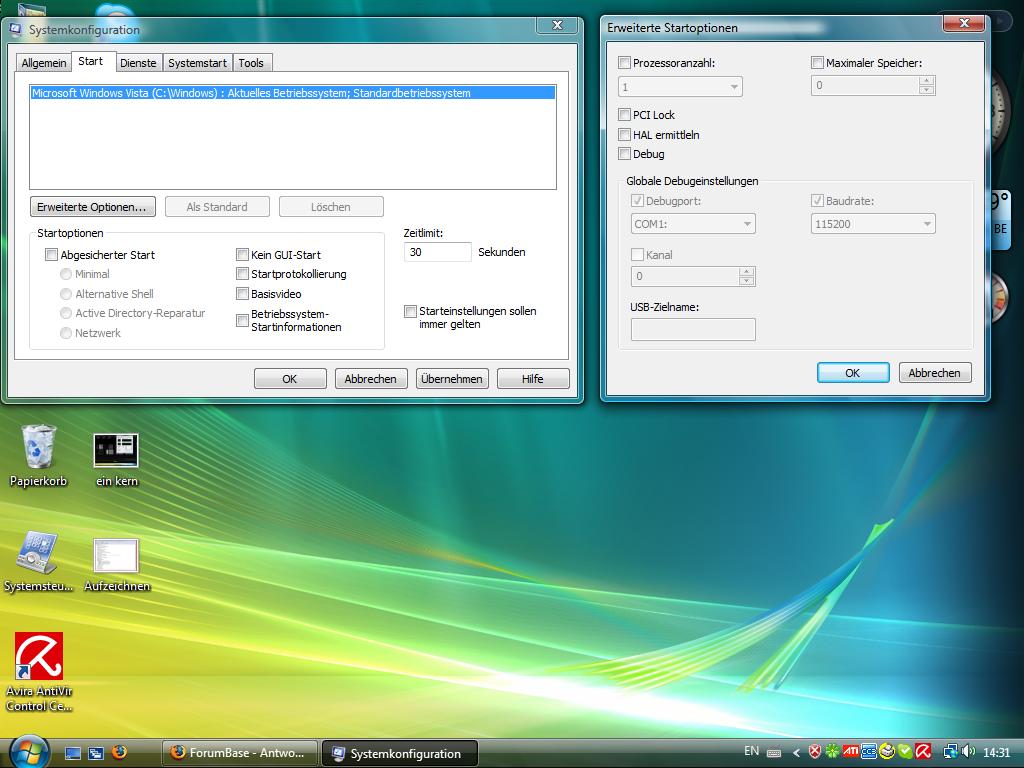This screenshot has width=1024, height=768.
Task: Check HAL ermitteln option
Action: (624, 135)
